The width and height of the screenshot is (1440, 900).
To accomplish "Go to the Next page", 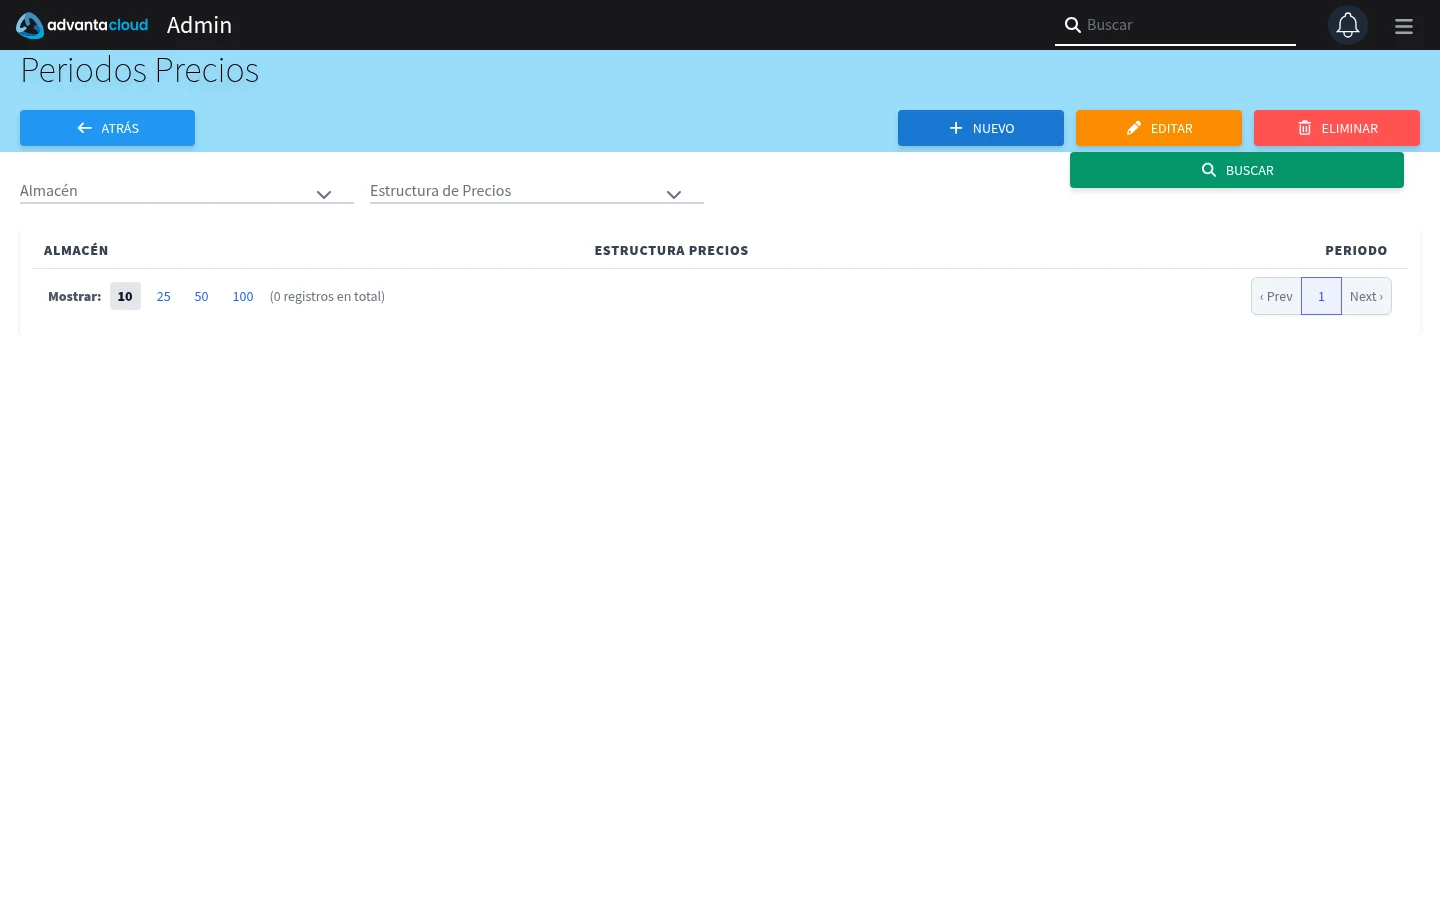I will tap(1366, 296).
